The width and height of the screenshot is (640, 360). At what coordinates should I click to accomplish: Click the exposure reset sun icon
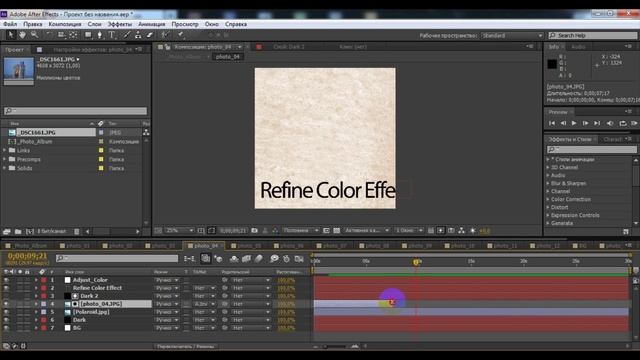pos(473,231)
